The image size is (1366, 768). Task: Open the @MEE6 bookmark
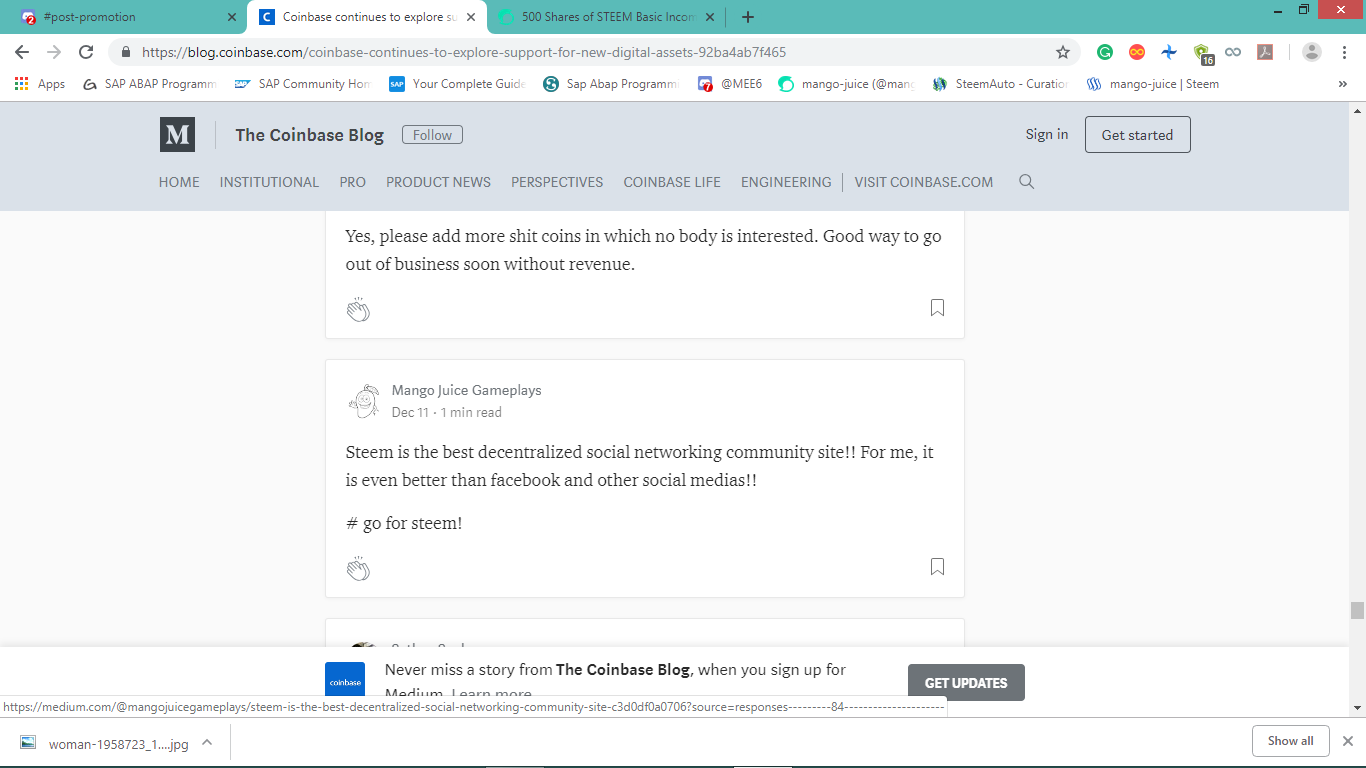(730, 84)
